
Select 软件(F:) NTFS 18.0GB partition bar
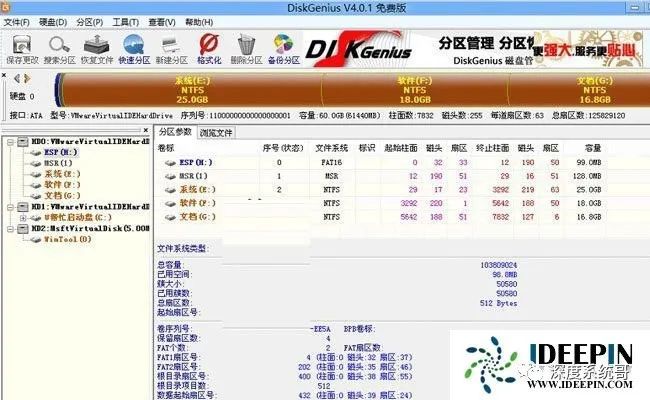pos(415,90)
